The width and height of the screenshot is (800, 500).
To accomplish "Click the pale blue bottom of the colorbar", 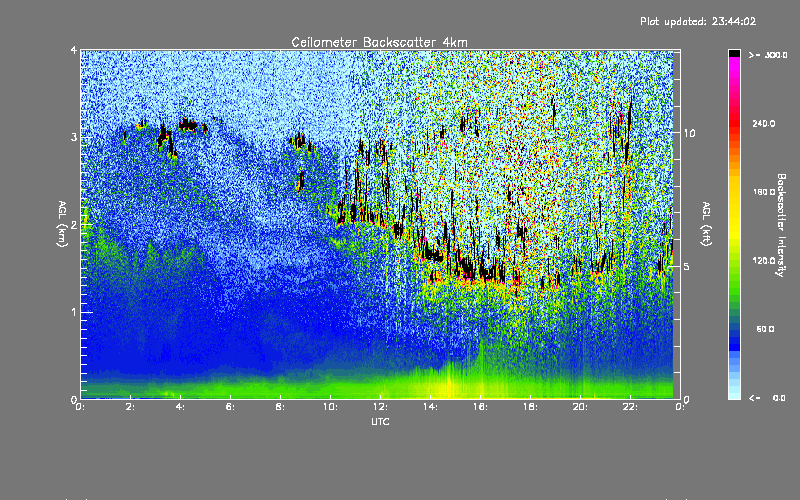I will (734, 392).
